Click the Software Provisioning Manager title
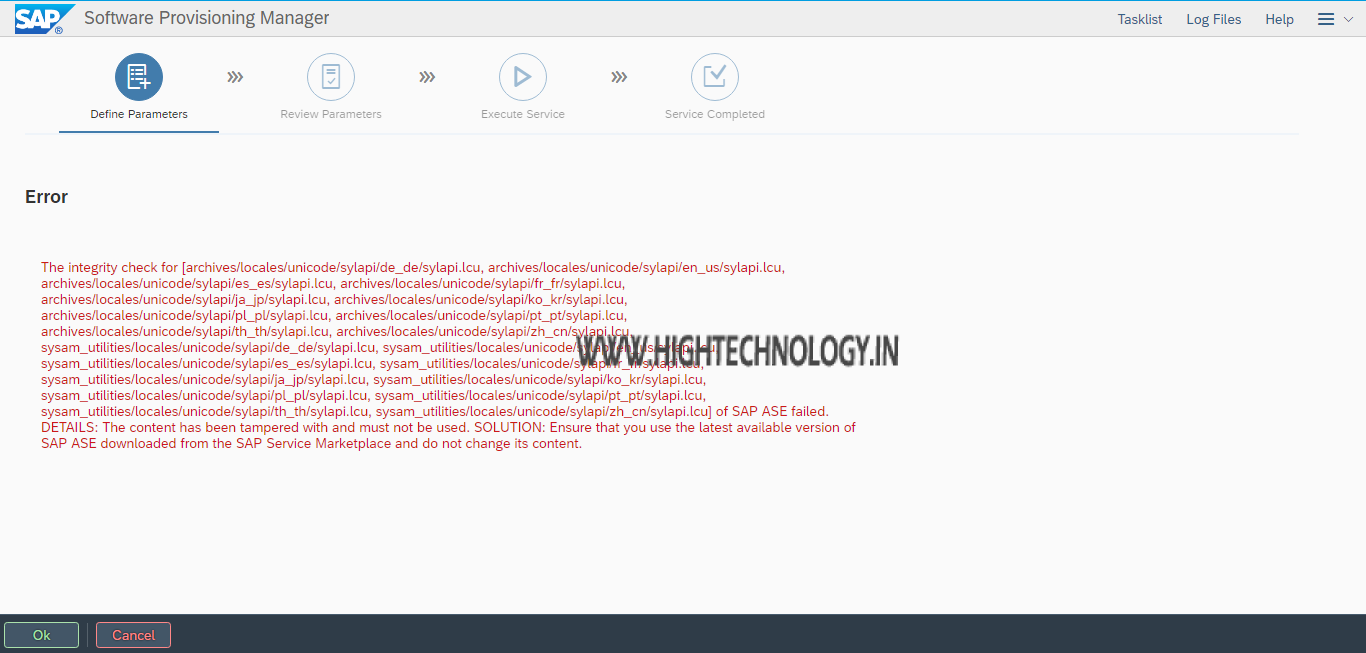The image size is (1366, 653). click(x=207, y=18)
